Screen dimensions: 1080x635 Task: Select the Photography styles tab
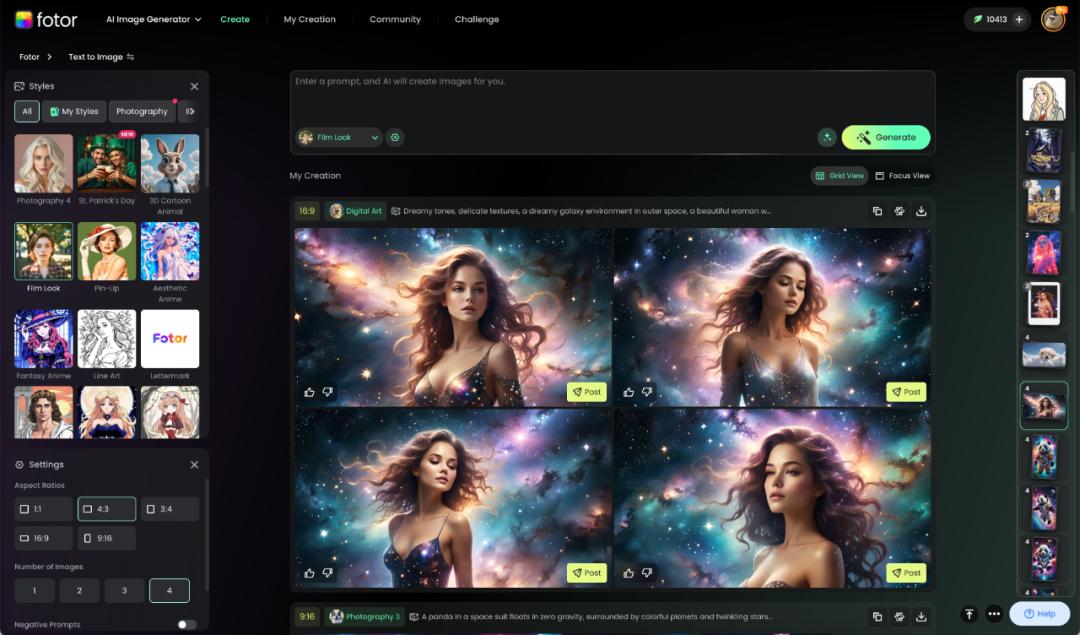pyautogui.click(x=141, y=111)
